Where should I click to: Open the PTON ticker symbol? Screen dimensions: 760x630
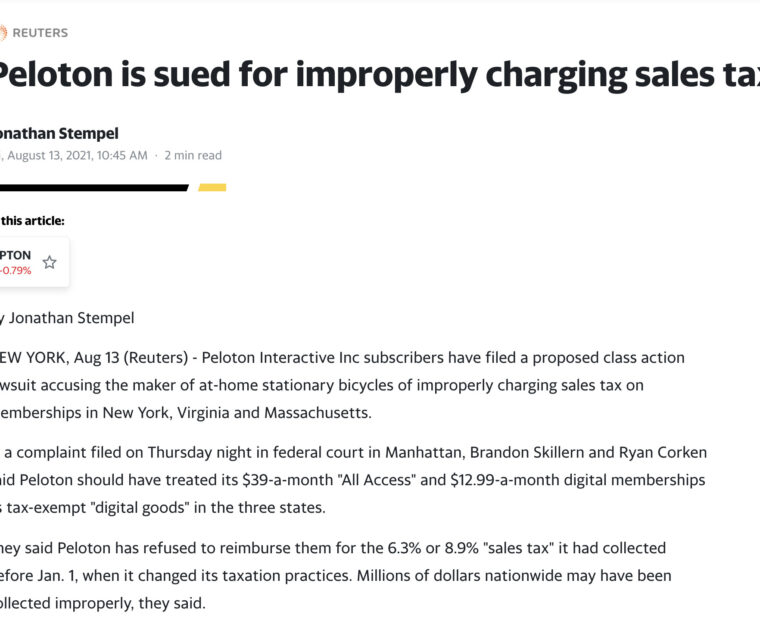click(x=16, y=255)
